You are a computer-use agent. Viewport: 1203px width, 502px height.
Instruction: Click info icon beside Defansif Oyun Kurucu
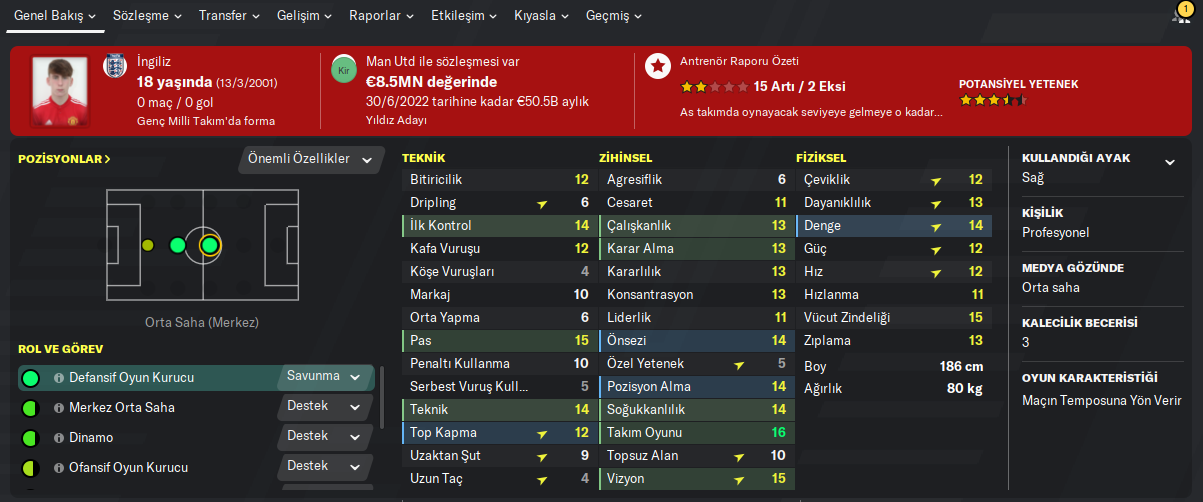(59, 378)
